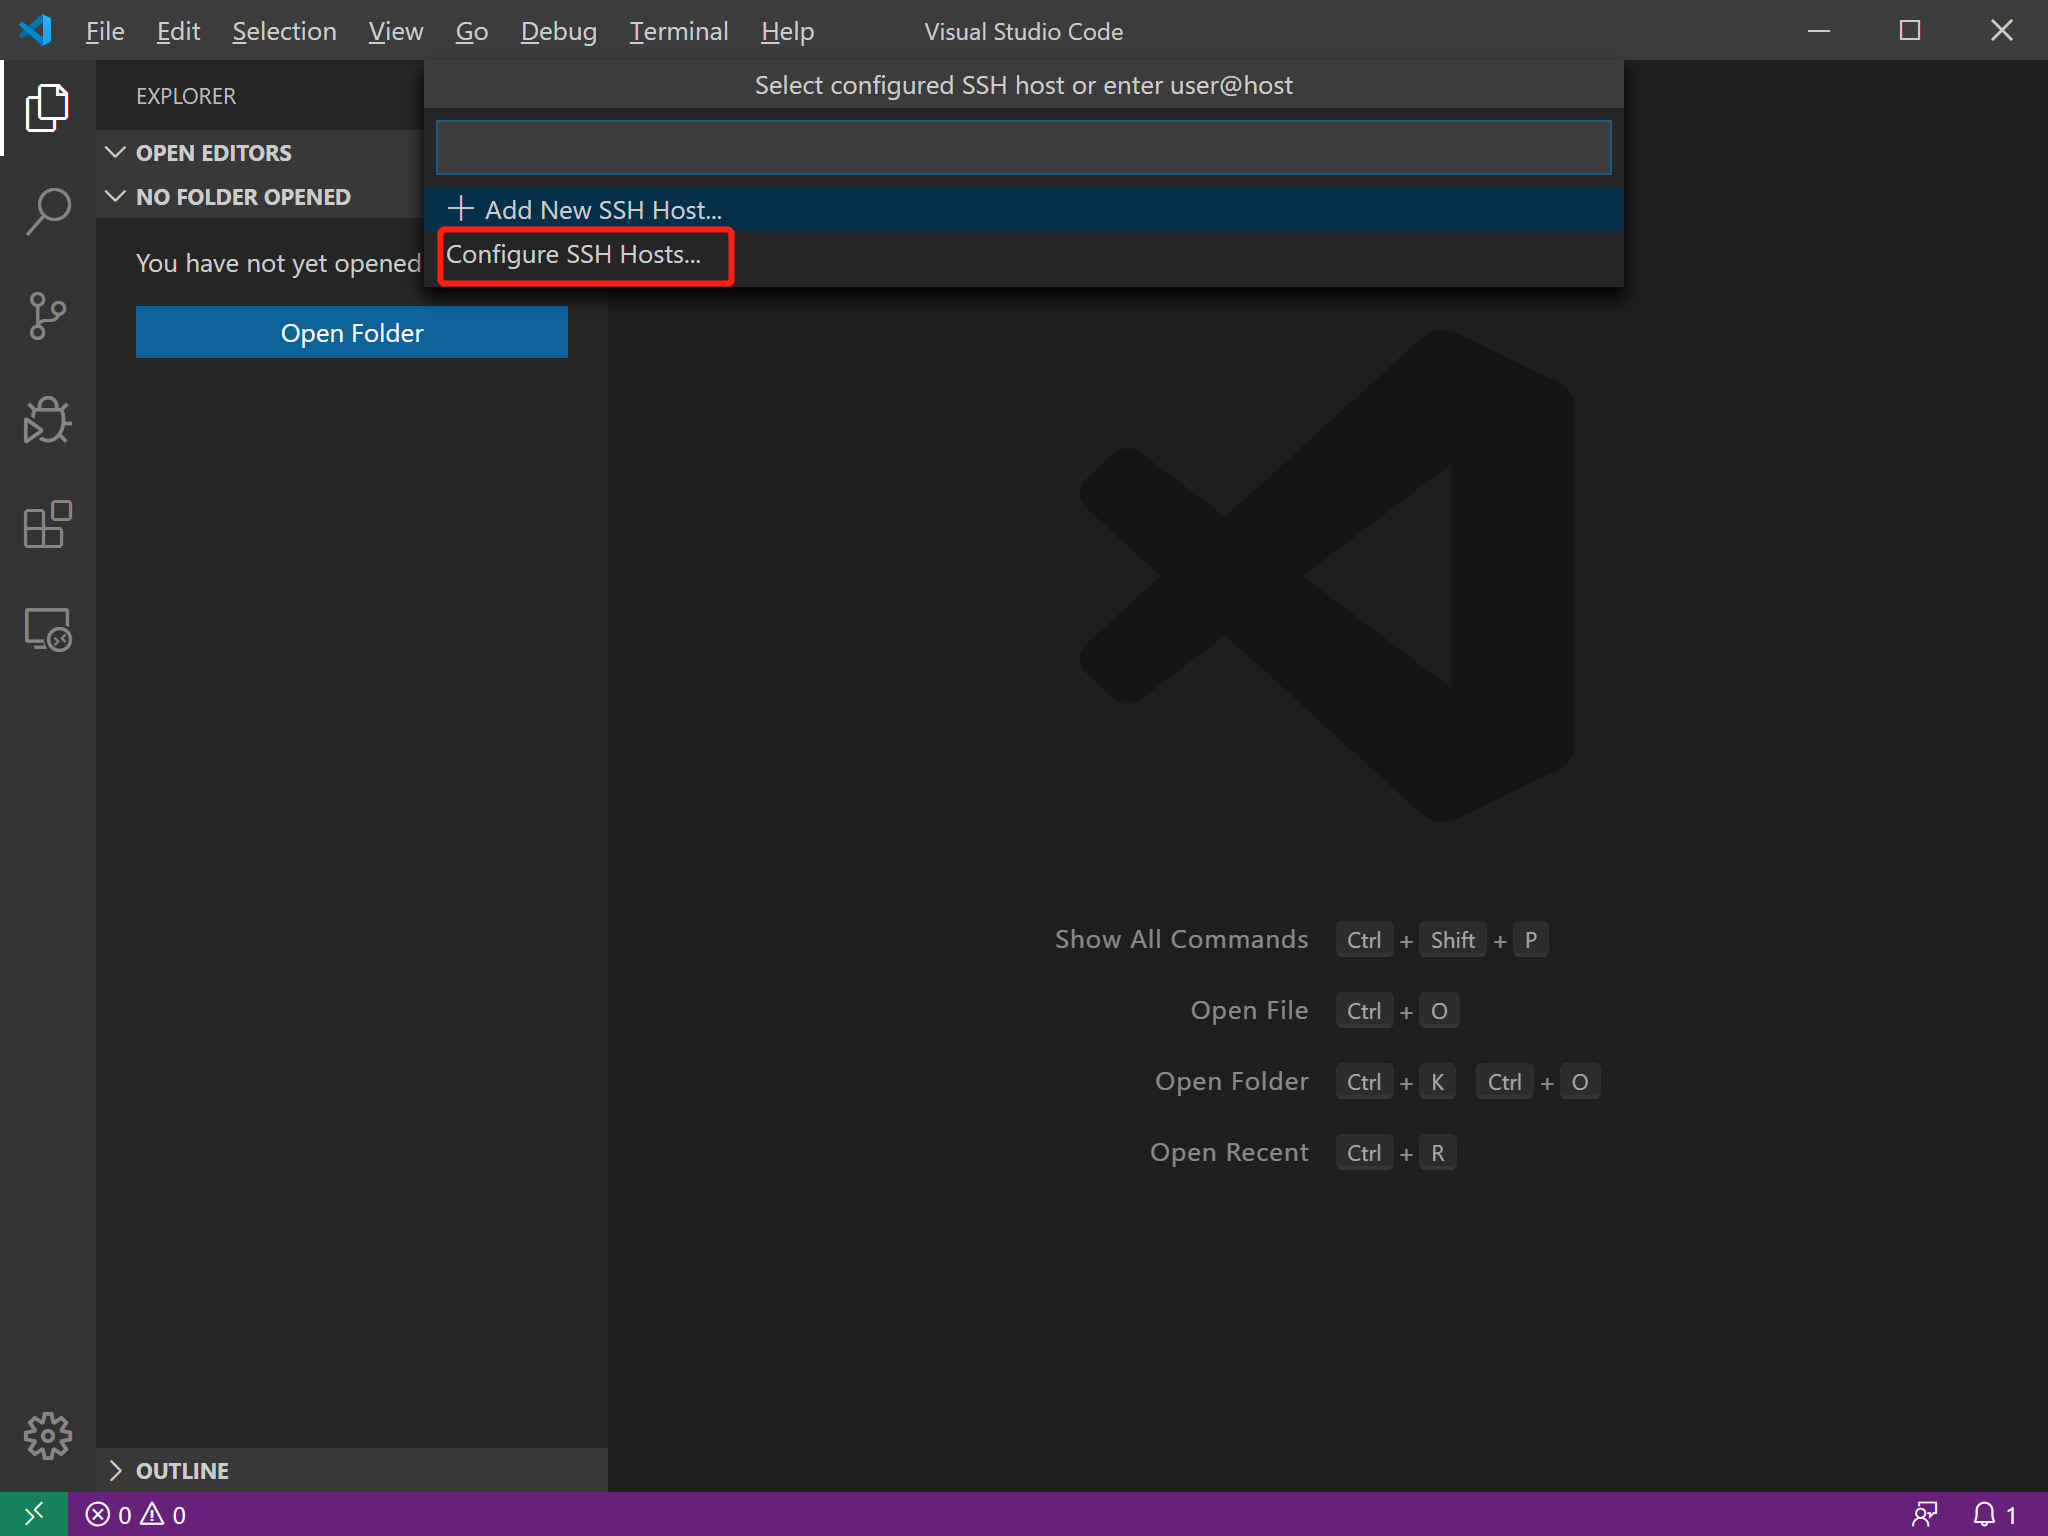Click the Open Folder button
2048x1536 pixels.
click(351, 332)
